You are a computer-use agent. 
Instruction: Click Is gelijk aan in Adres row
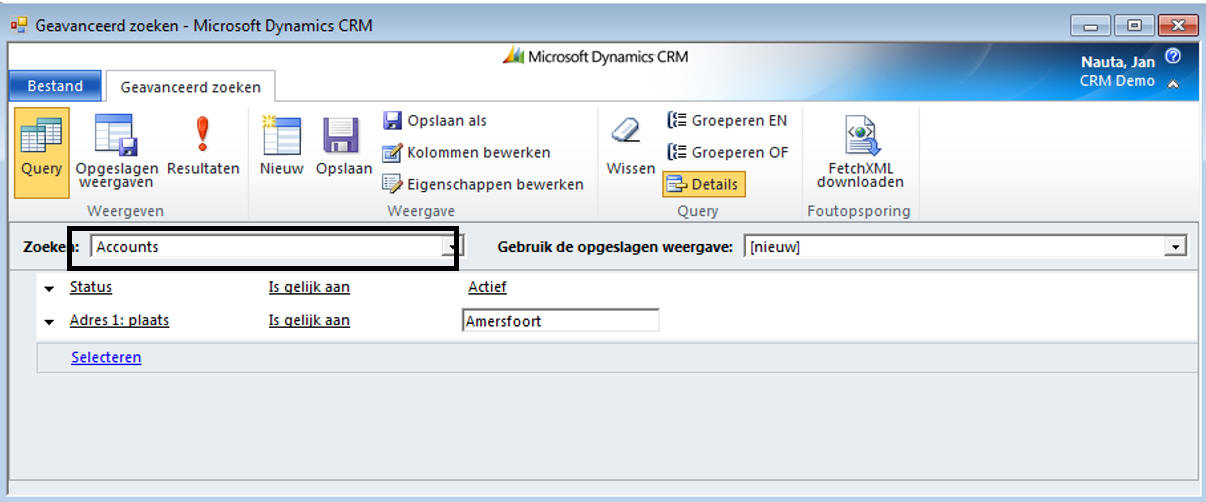[309, 320]
